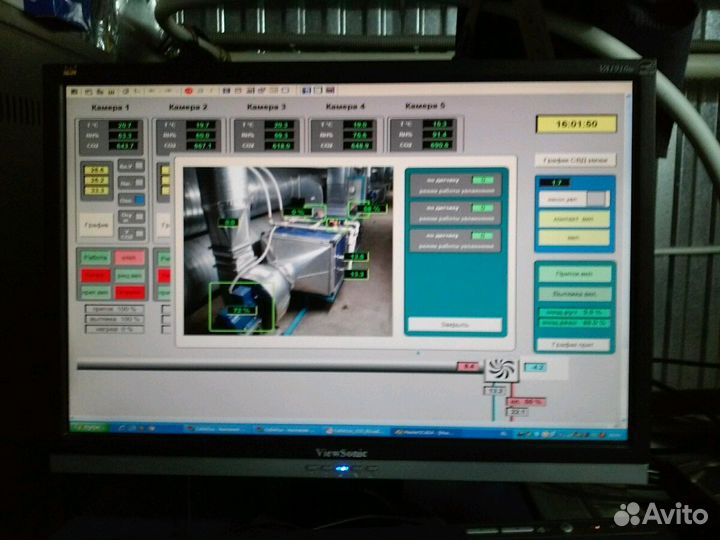Toggle the blue indicator switch in Камера 1

(x=138, y=199)
